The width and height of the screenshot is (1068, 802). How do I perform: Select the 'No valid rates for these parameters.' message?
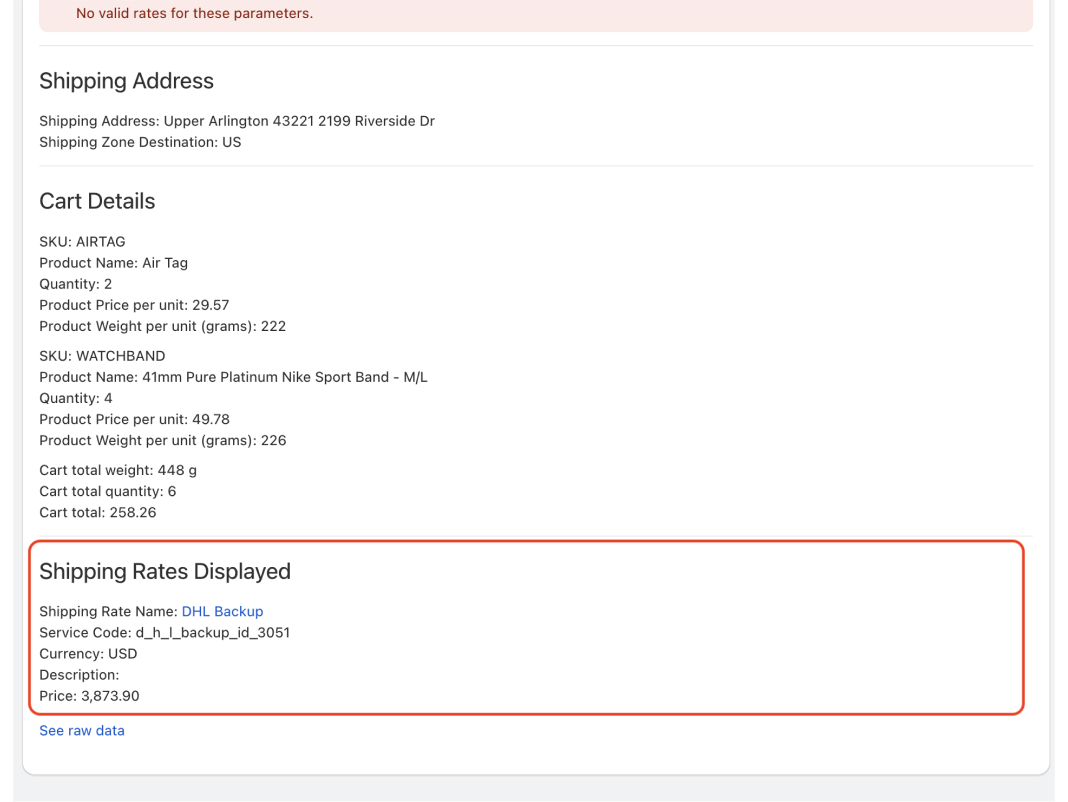(x=195, y=14)
